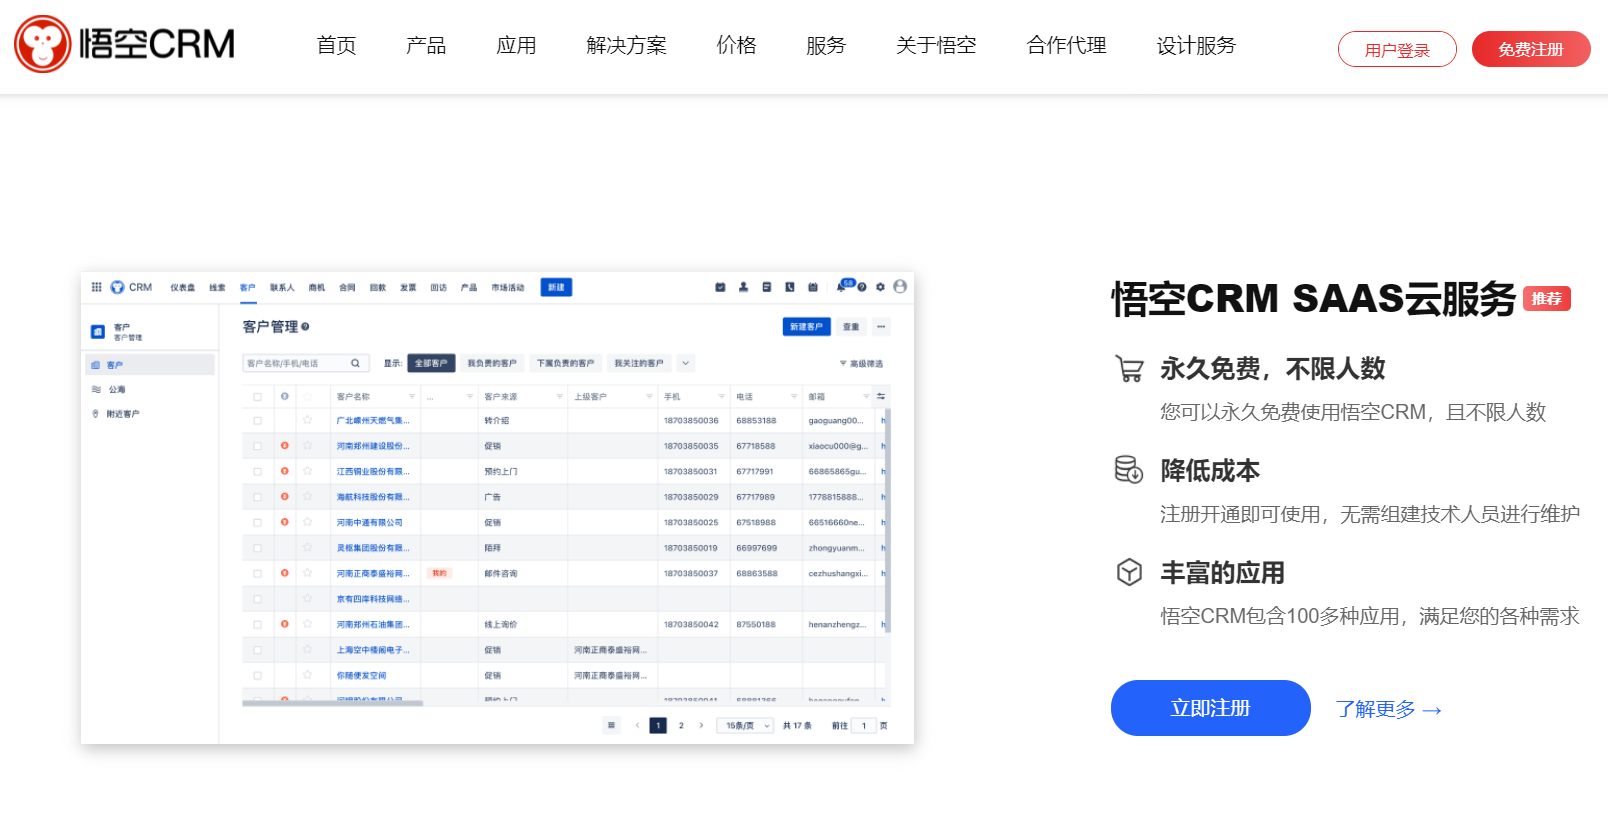
Task: Open the 解决方案 menu in navigation
Action: tap(626, 46)
